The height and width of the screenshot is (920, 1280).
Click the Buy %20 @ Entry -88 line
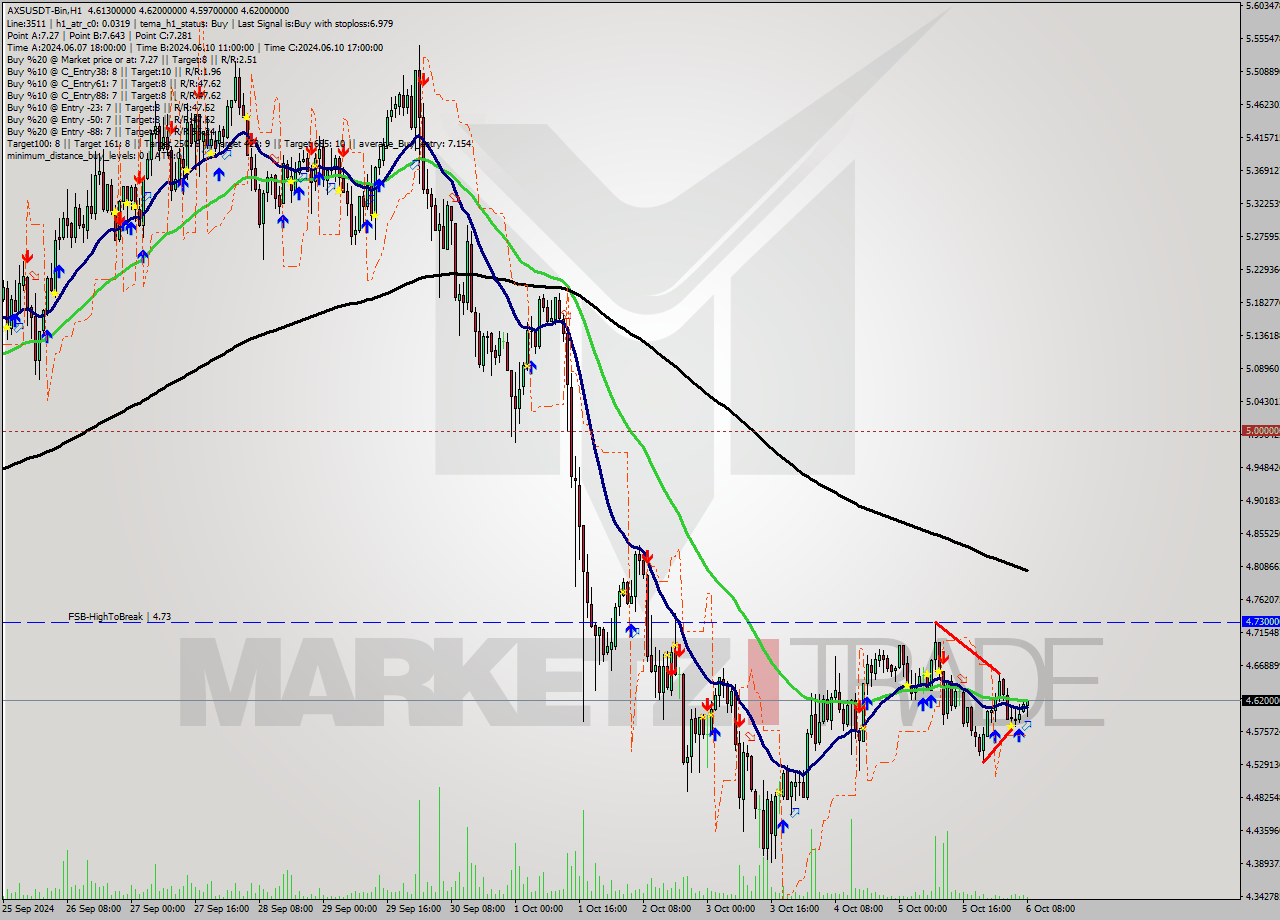pyautogui.click(x=110, y=132)
